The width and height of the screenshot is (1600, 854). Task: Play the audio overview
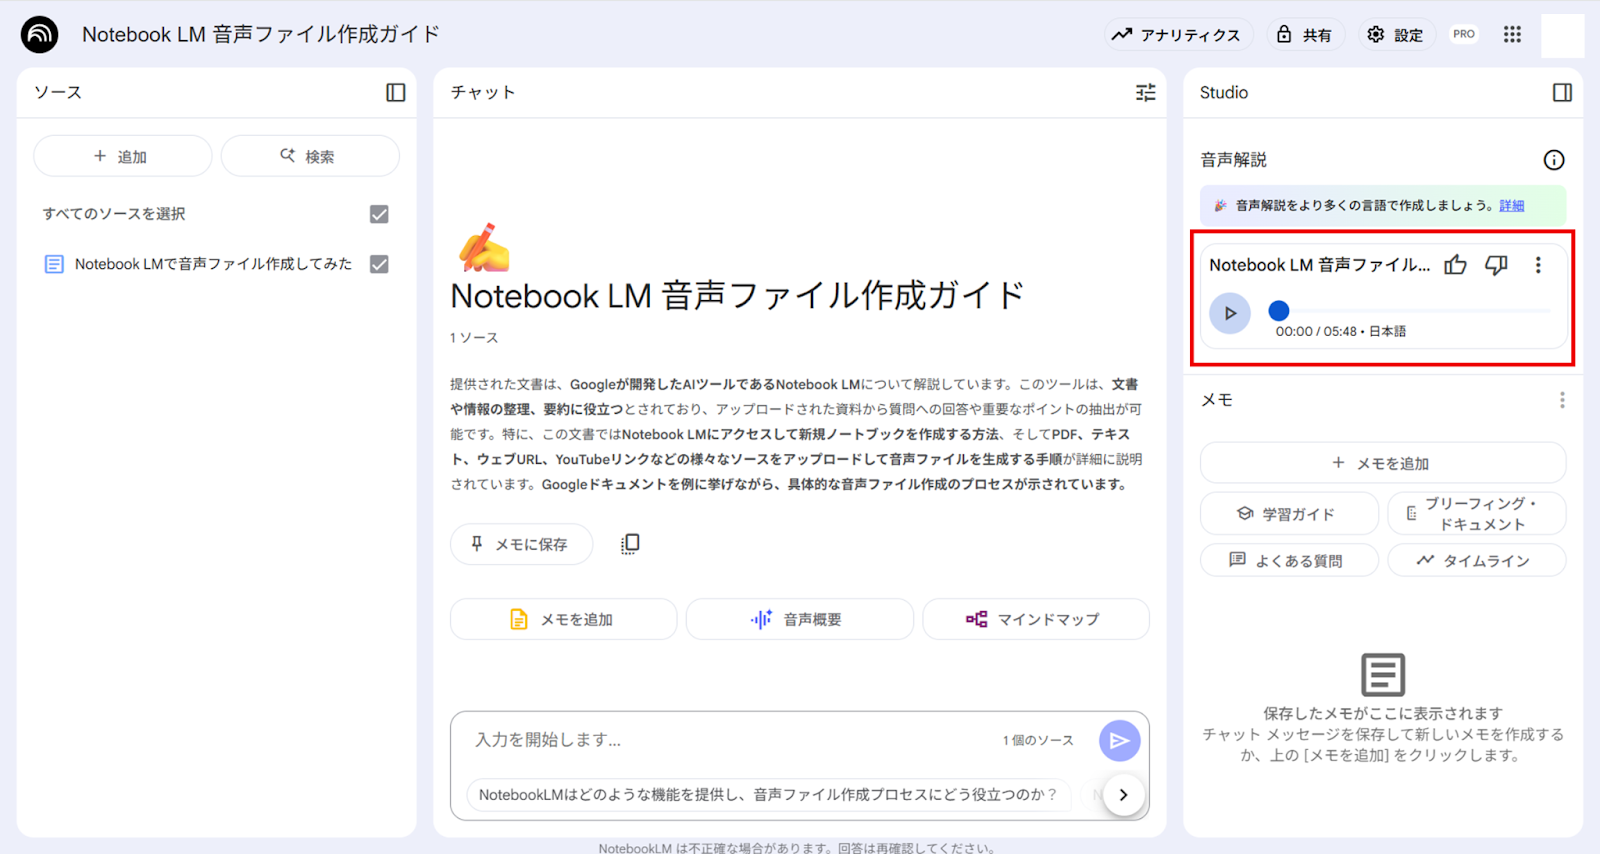(x=1230, y=313)
